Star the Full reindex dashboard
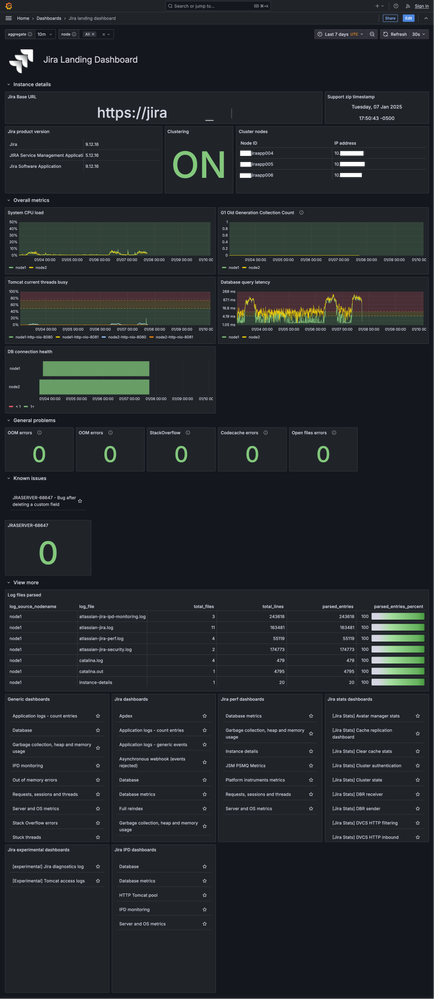 205,809
